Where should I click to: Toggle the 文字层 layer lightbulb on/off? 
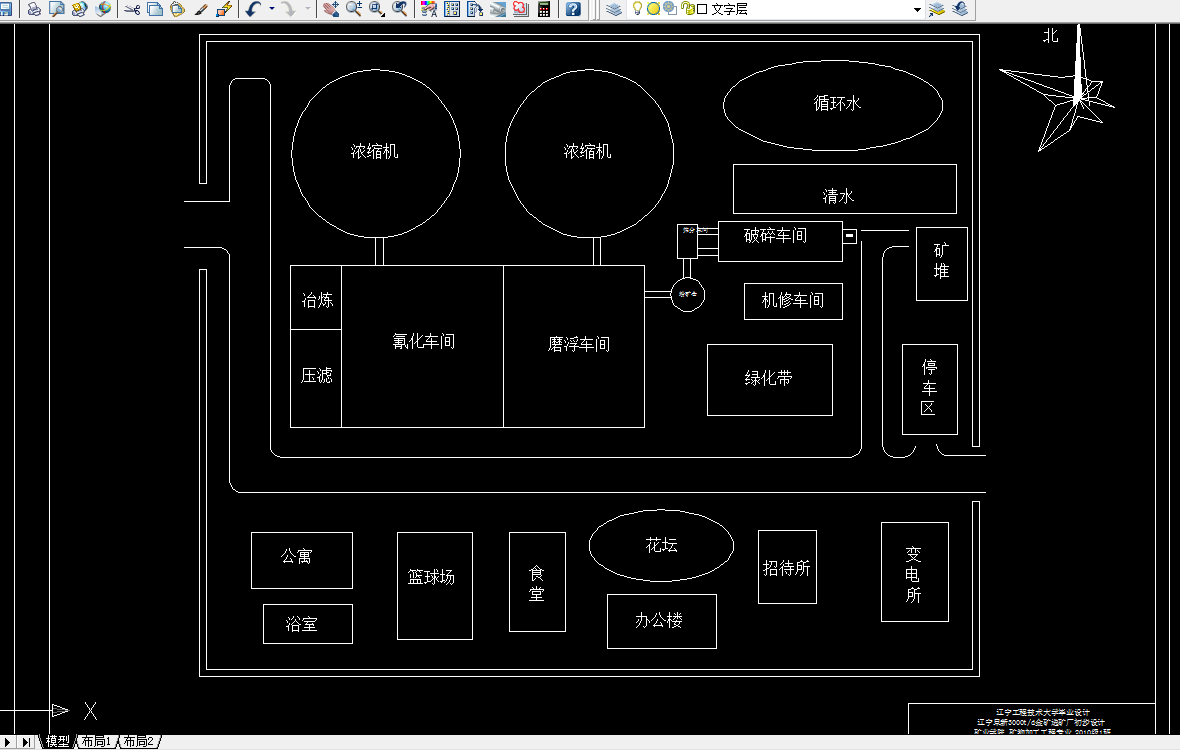[637, 10]
